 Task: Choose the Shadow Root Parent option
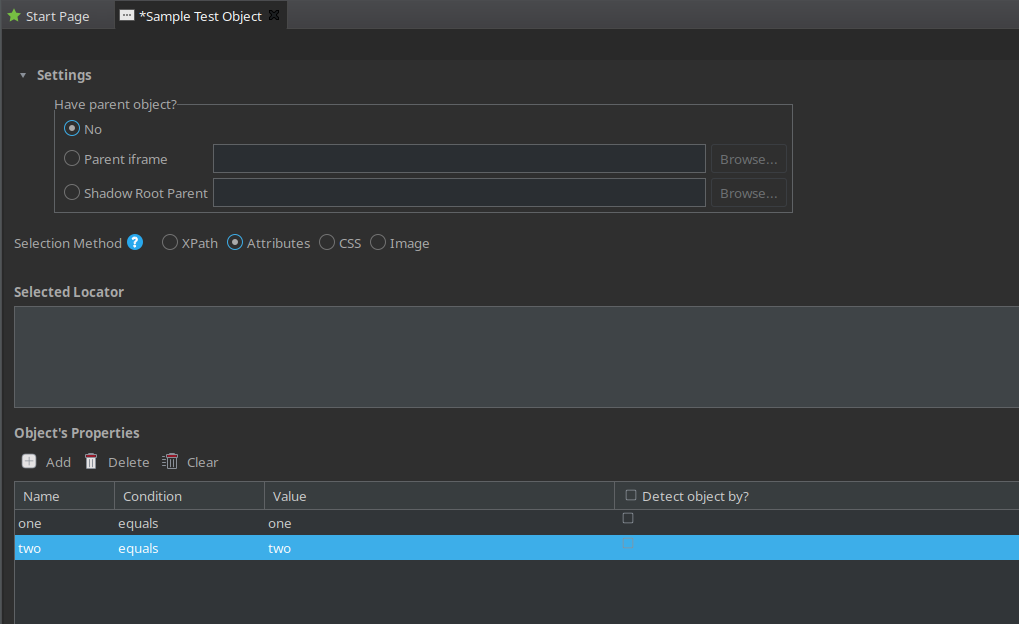tap(72, 193)
